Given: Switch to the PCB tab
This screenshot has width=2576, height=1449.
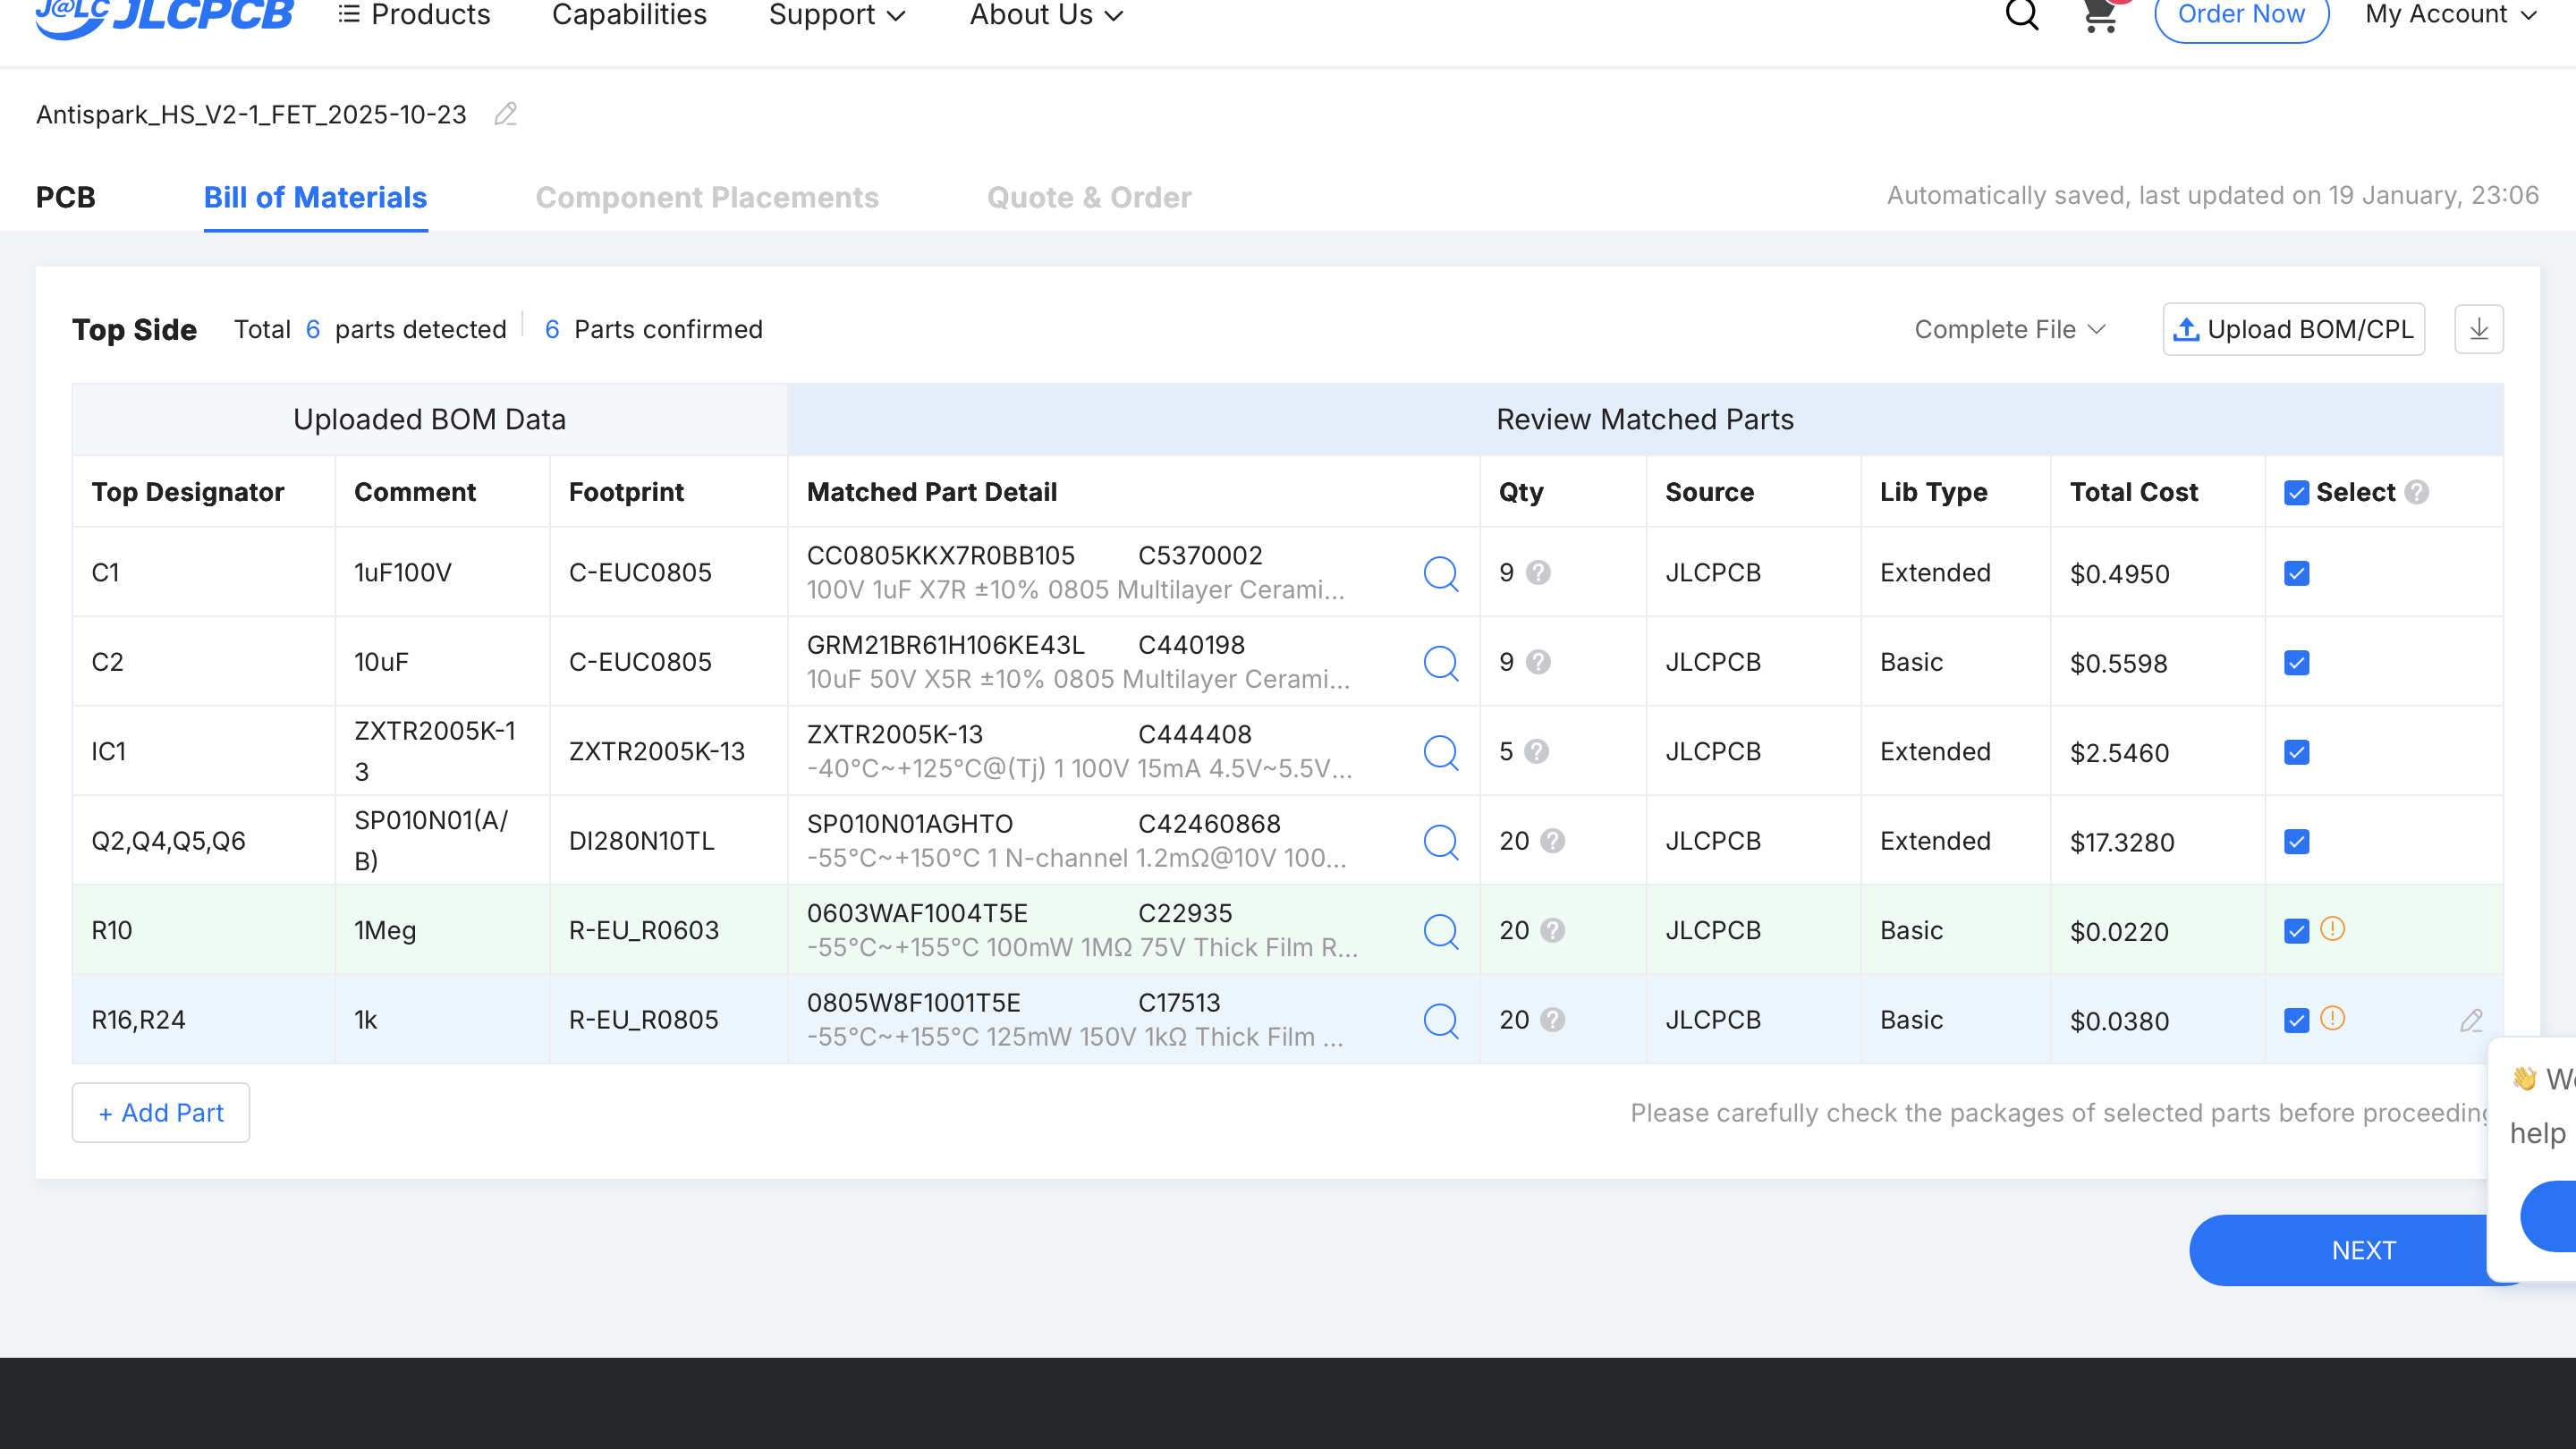Looking at the screenshot, I should tap(66, 197).
